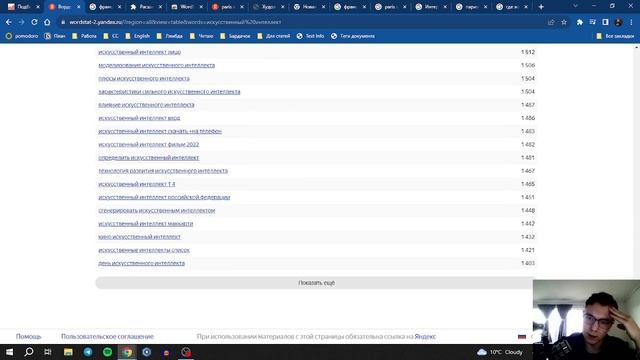Open Task View on the taskbar

[48, 352]
